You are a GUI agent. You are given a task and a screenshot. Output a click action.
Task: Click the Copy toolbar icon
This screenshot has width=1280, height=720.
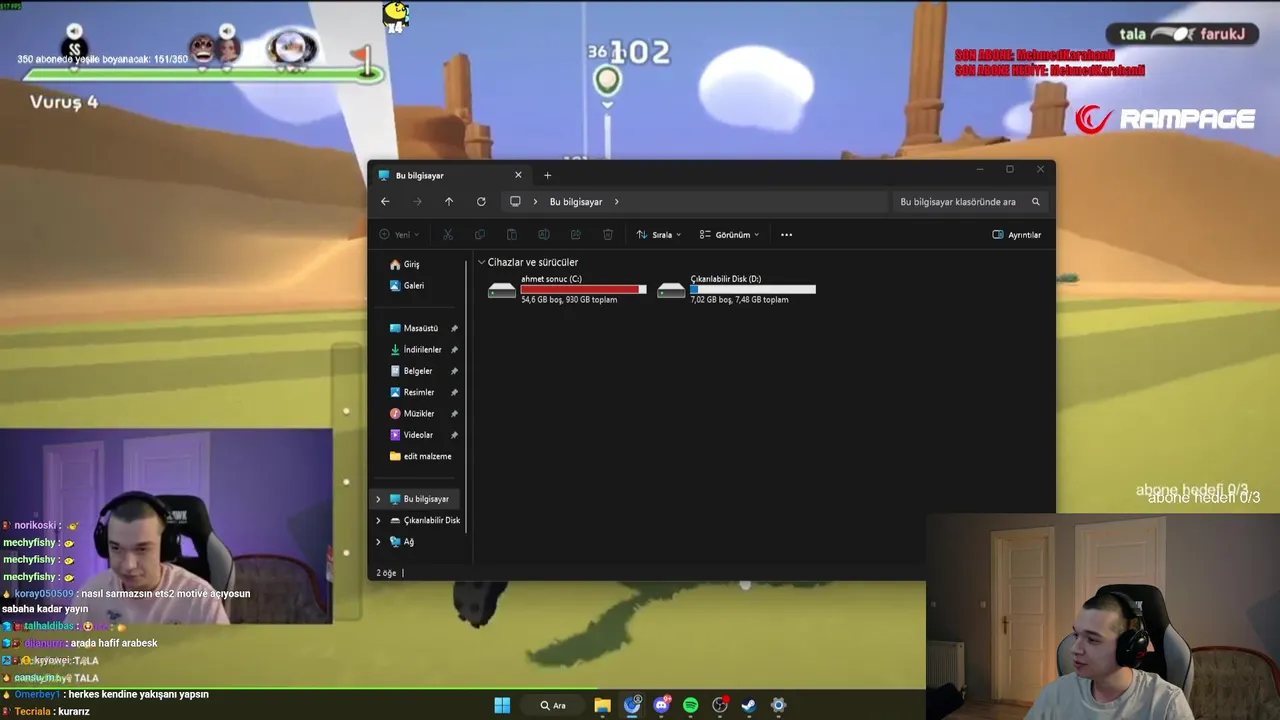pyautogui.click(x=480, y=235)
